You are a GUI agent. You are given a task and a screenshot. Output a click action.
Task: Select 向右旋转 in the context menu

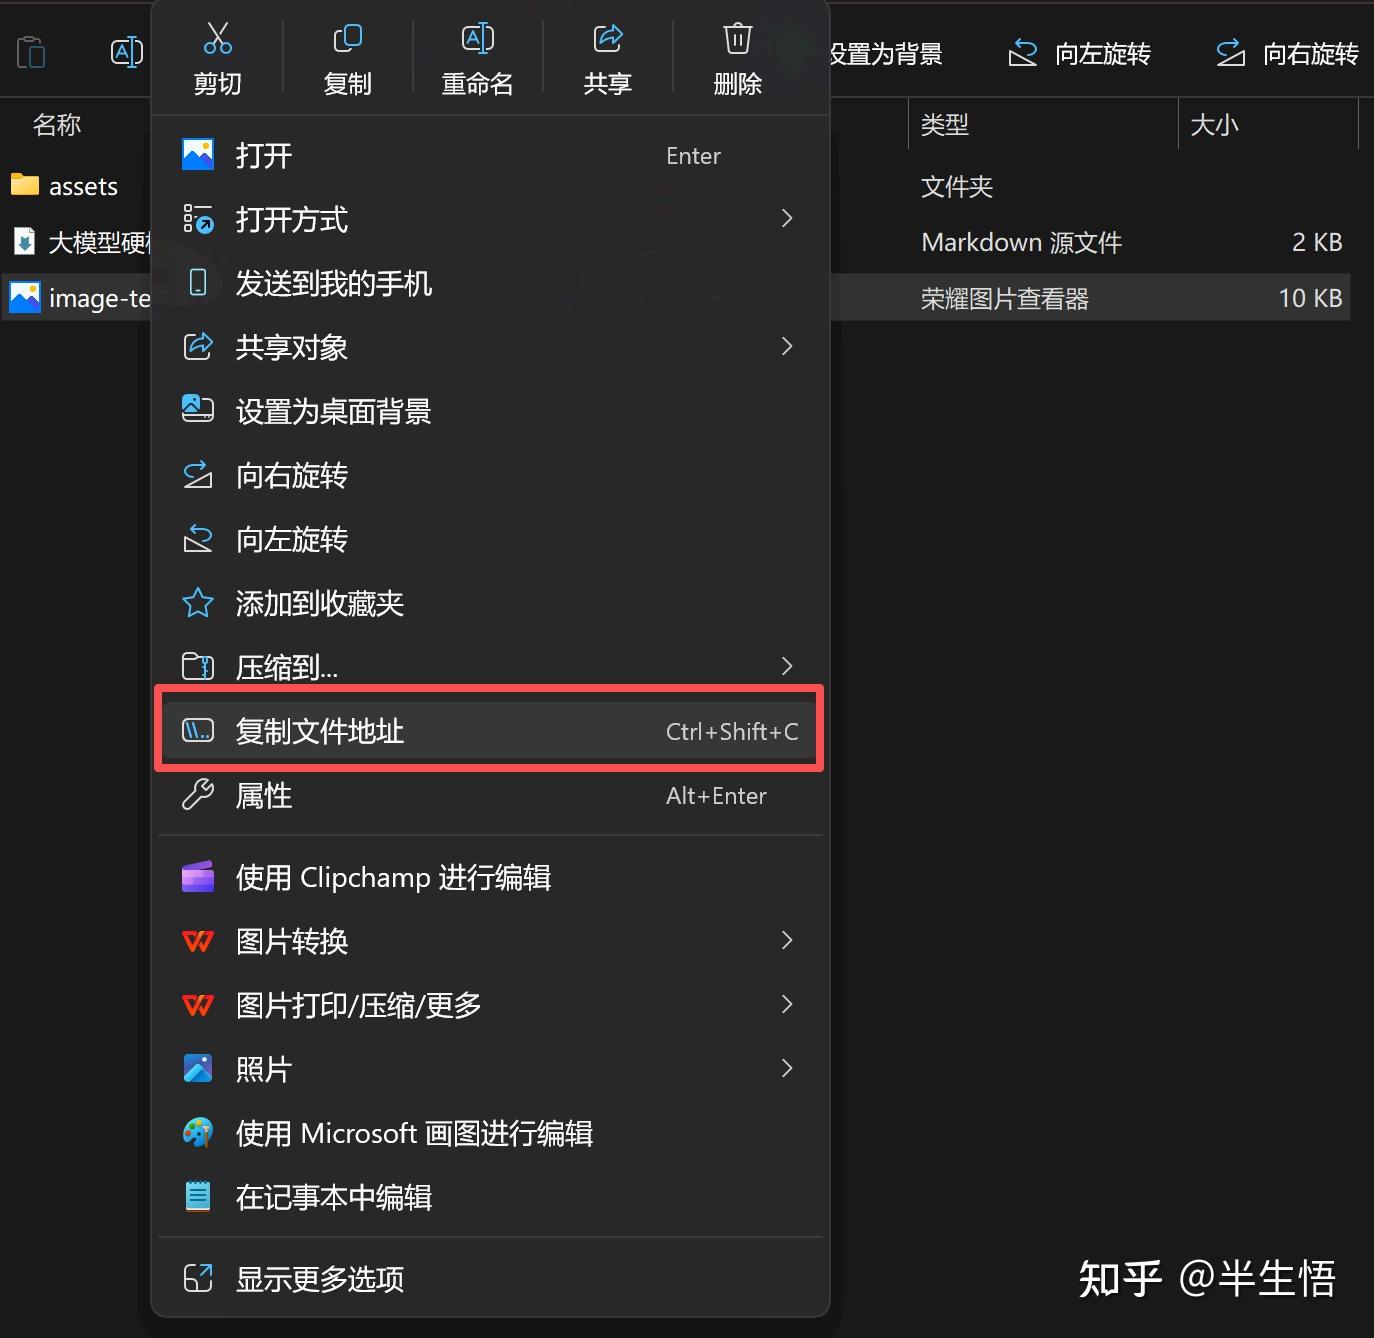(x=490, y=475)
